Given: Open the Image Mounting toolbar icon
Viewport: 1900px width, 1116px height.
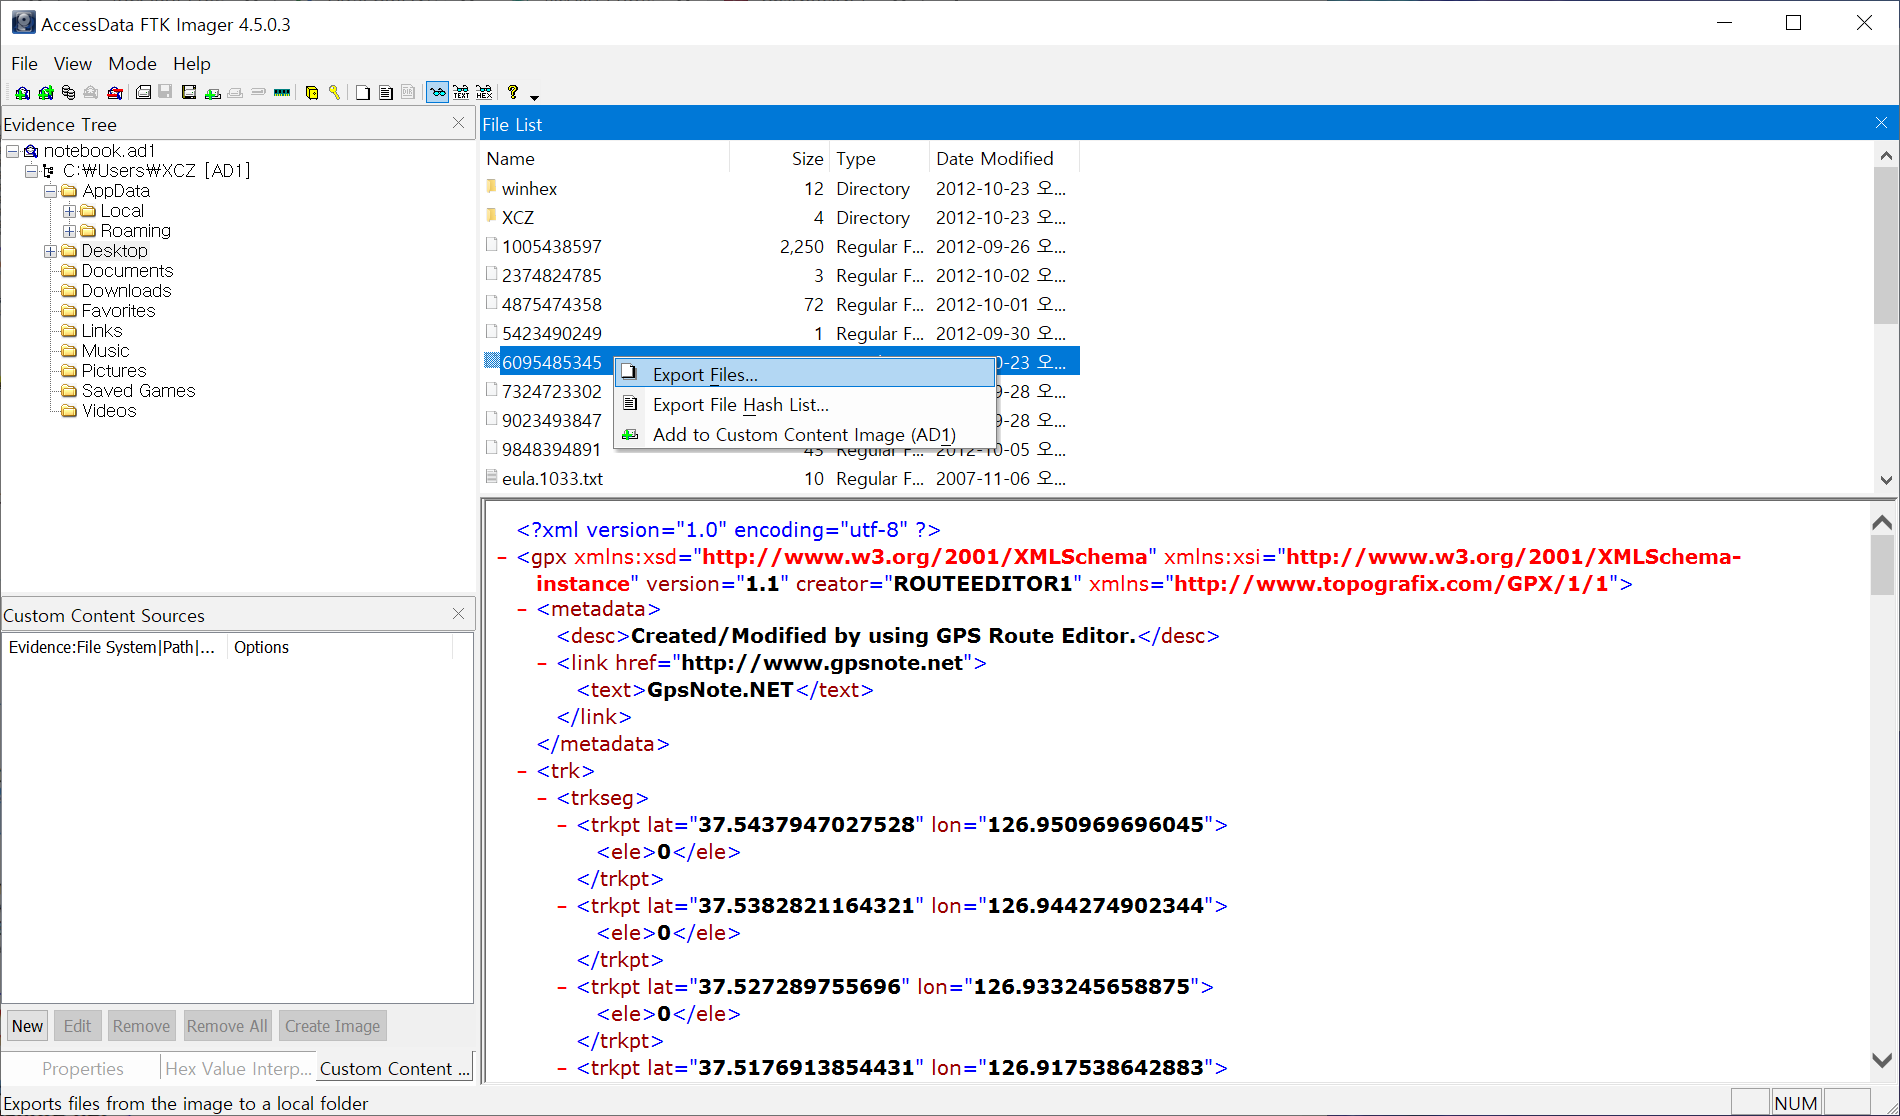Looking at the screenshot, I should [x=68, y=93].
